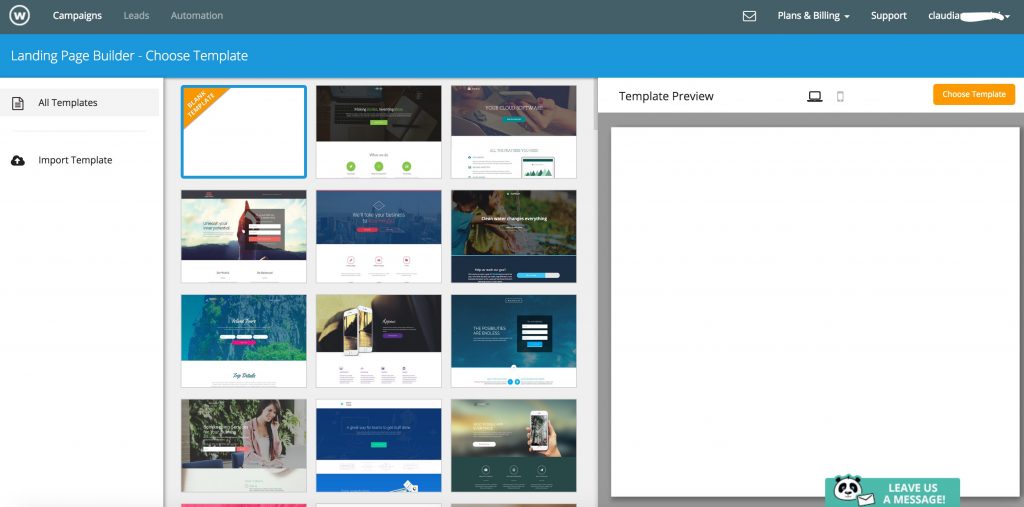Expand the Plans & Billing dropdown

pyautogui.click(x=813, y=16)
